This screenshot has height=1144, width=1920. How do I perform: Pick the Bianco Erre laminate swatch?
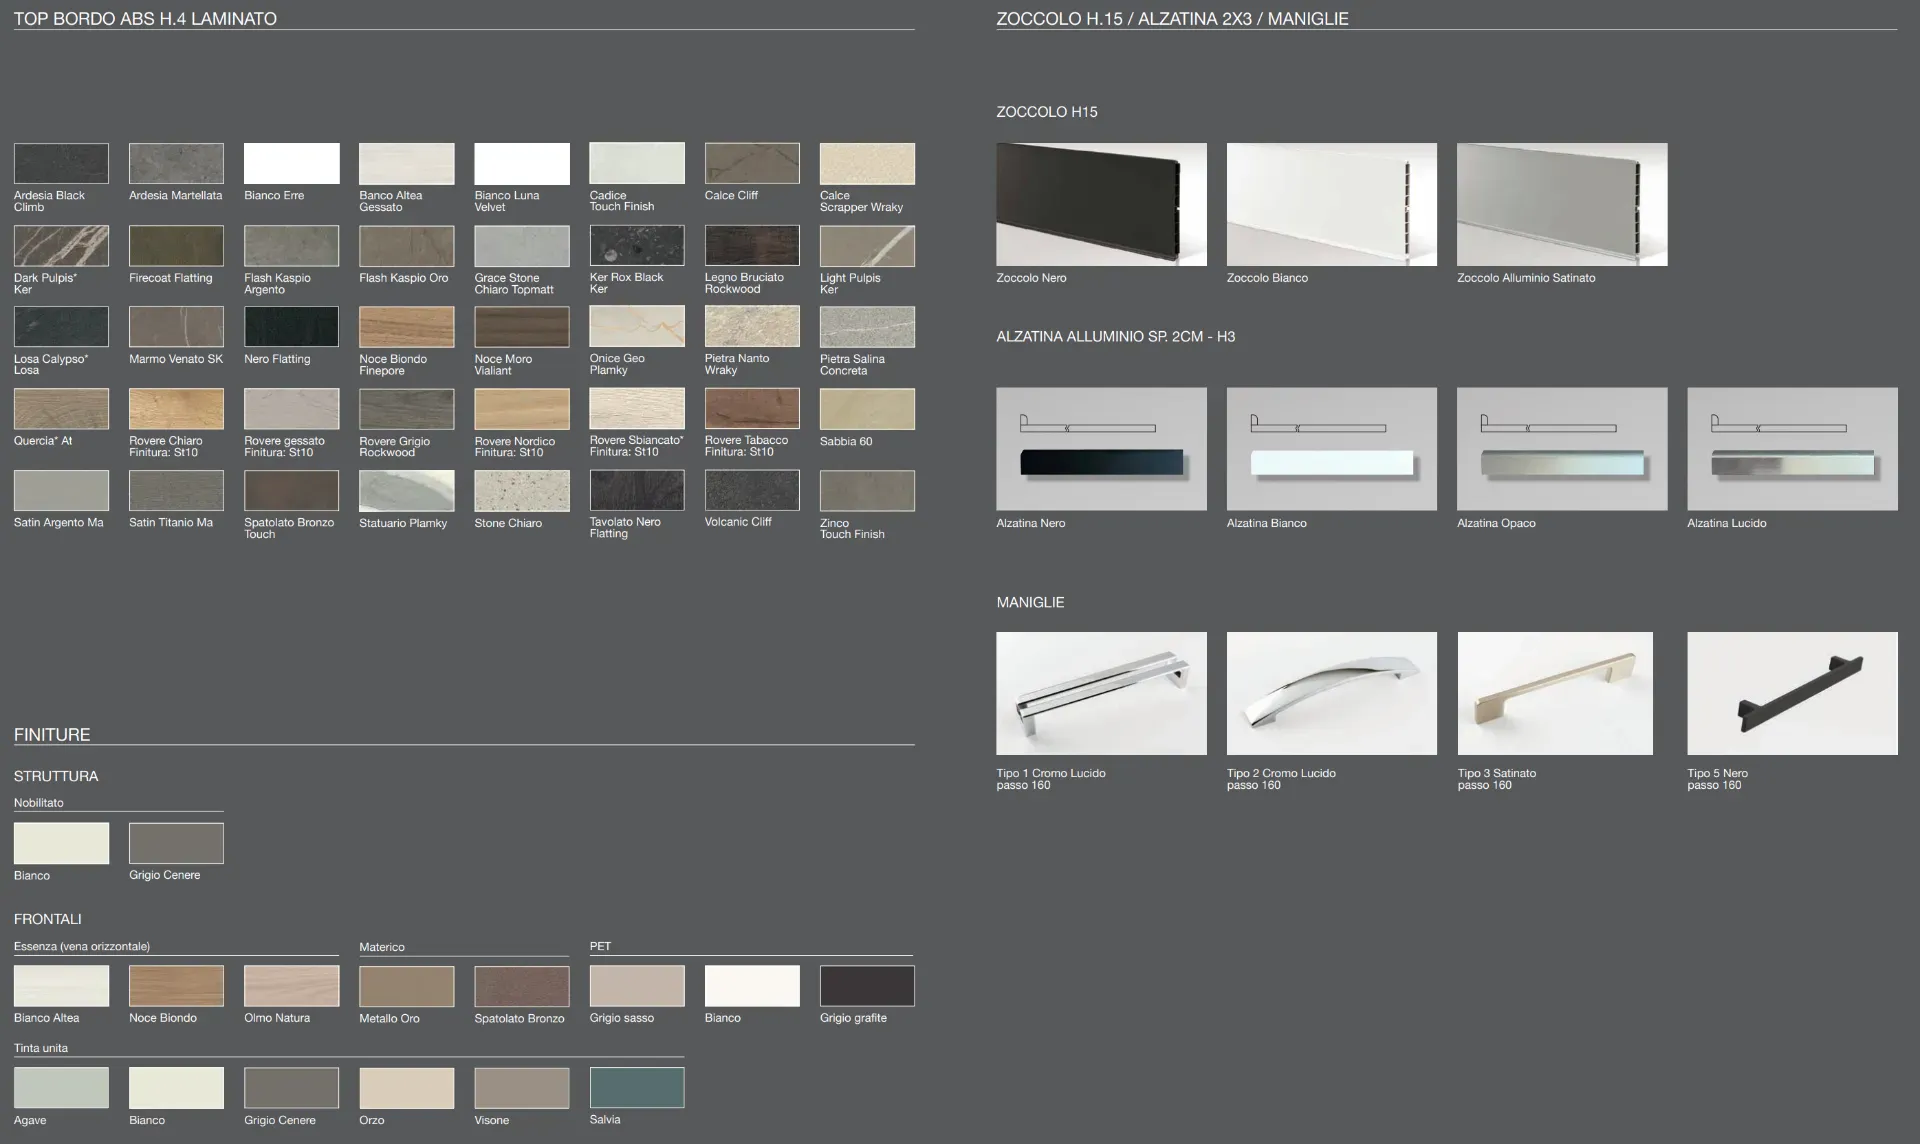tap(291, 163)
